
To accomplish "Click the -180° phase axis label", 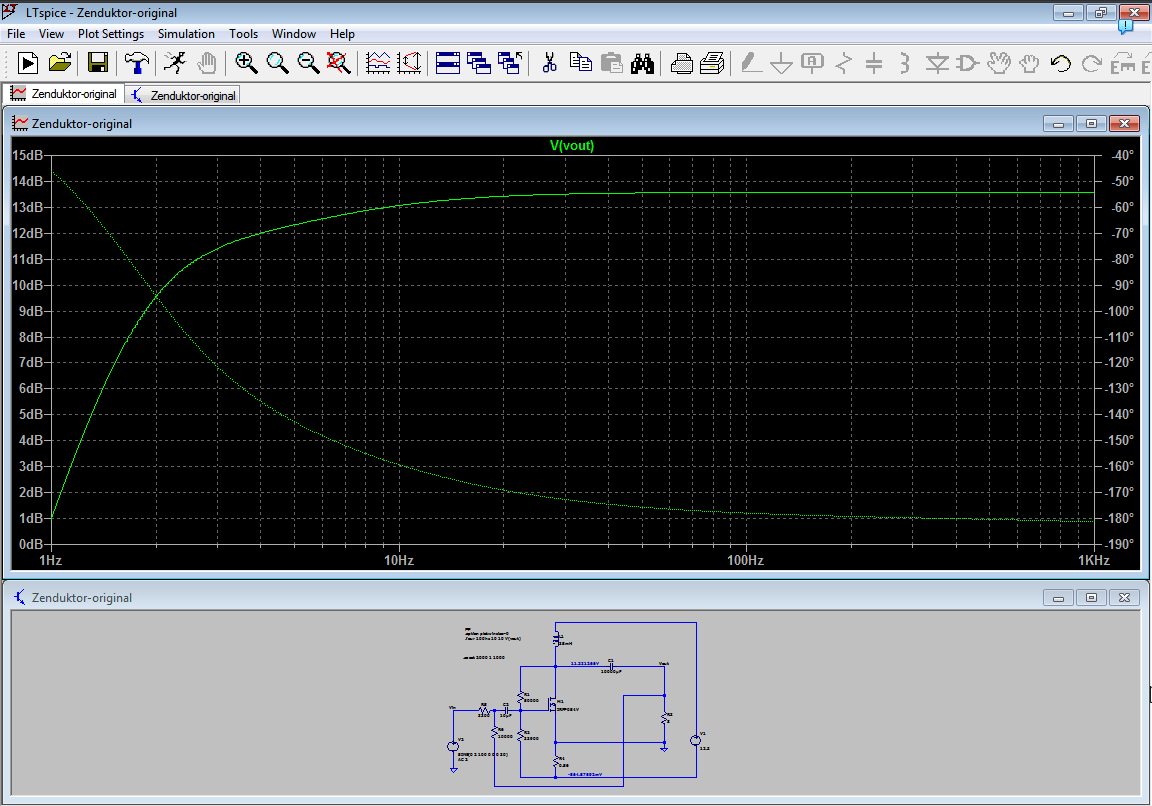I will click(1119, 518).
